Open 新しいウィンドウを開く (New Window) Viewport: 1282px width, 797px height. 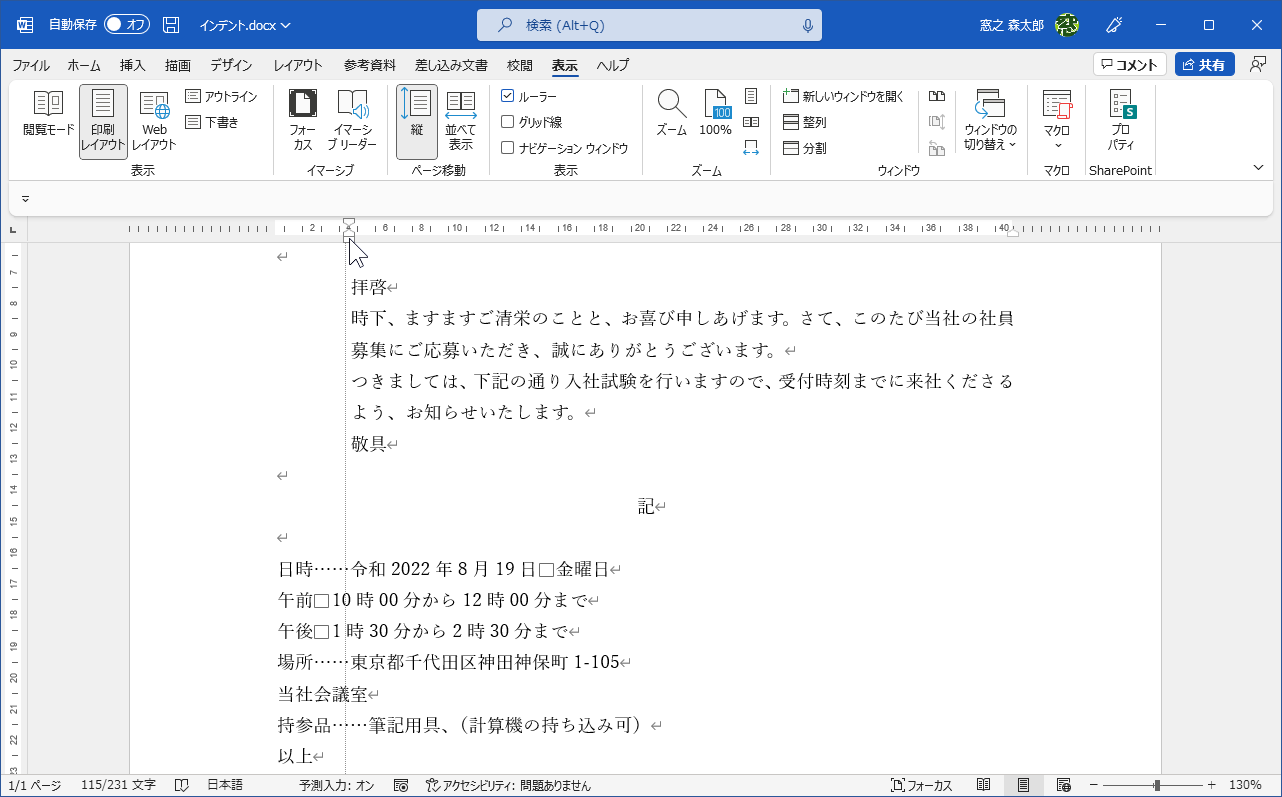point(843,96)
